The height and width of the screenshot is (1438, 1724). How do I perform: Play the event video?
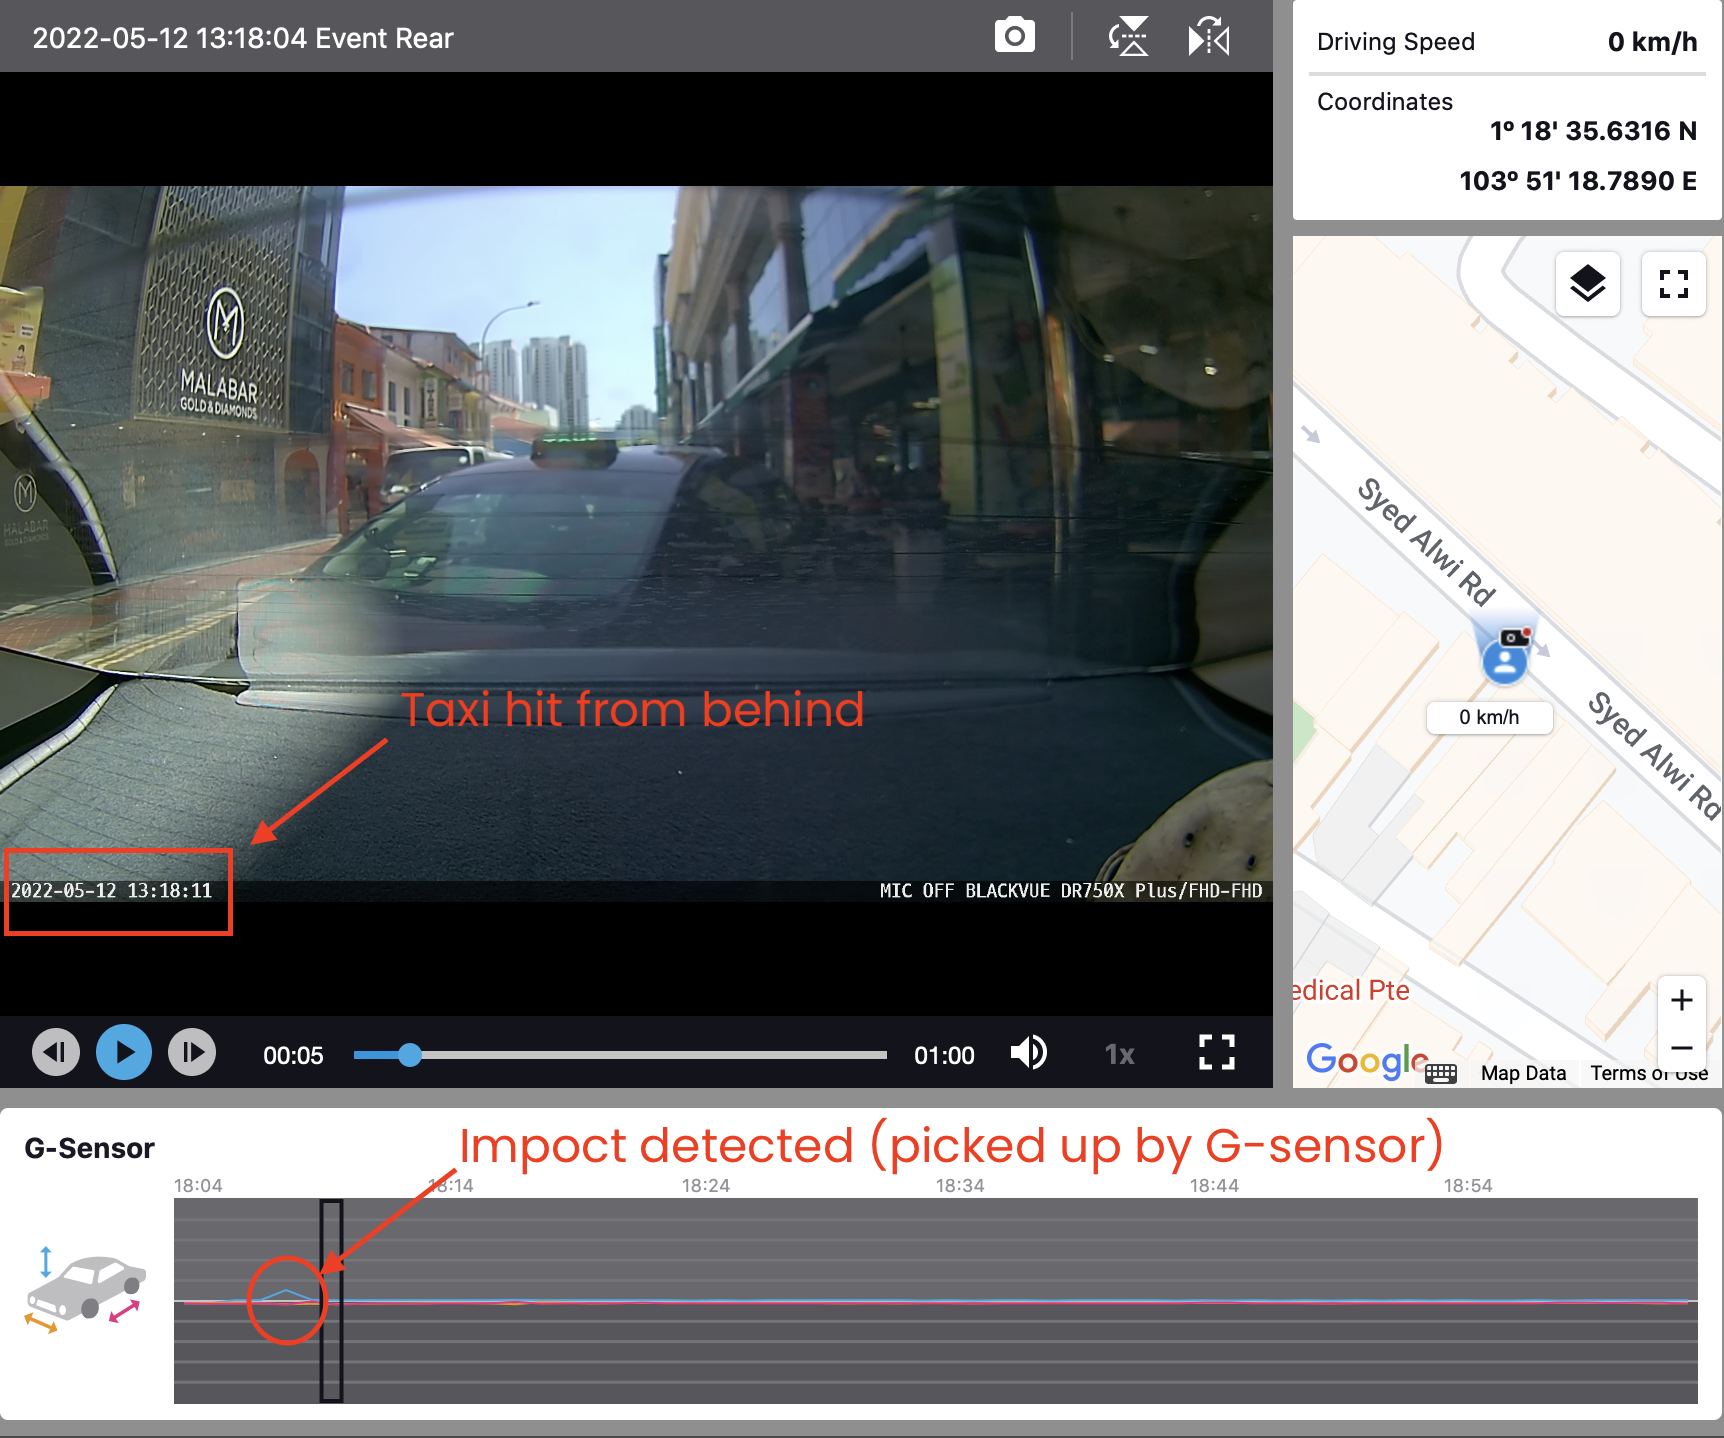coord(124,1053)
